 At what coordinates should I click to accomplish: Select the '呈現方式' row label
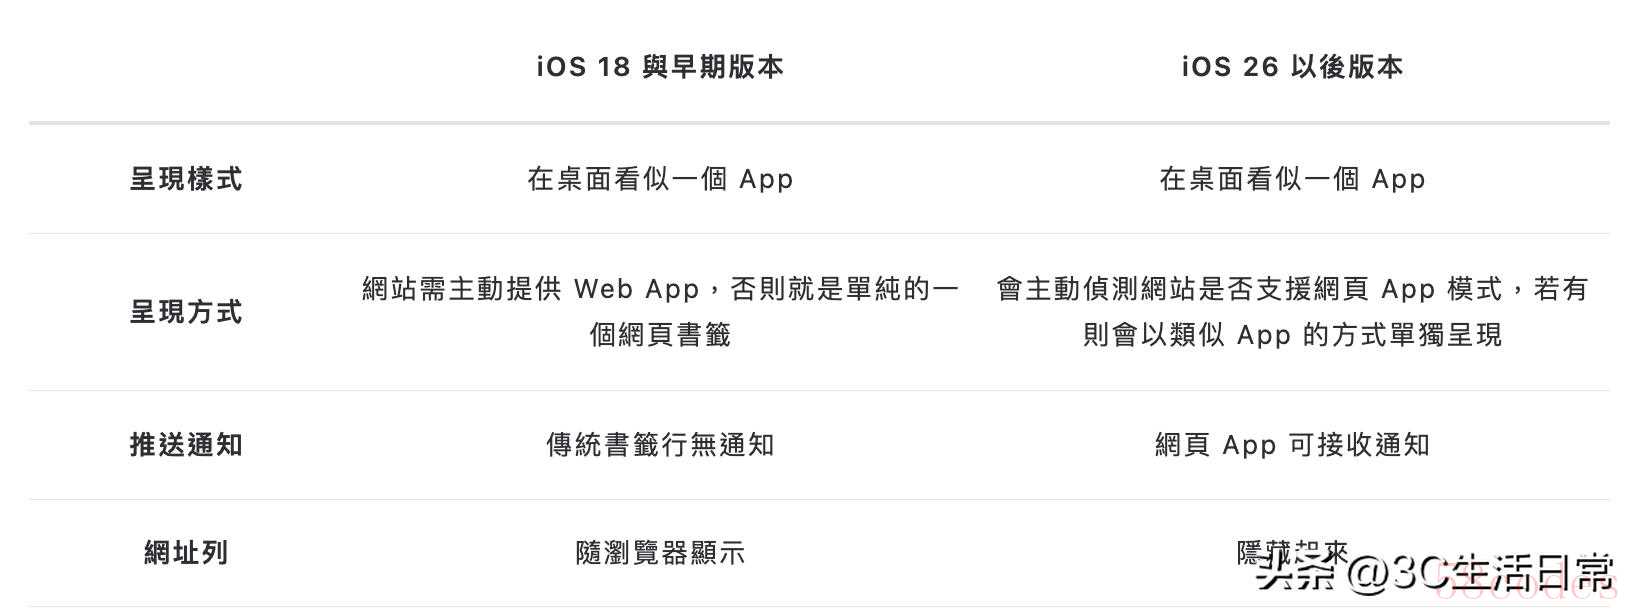tap(186, 312)
